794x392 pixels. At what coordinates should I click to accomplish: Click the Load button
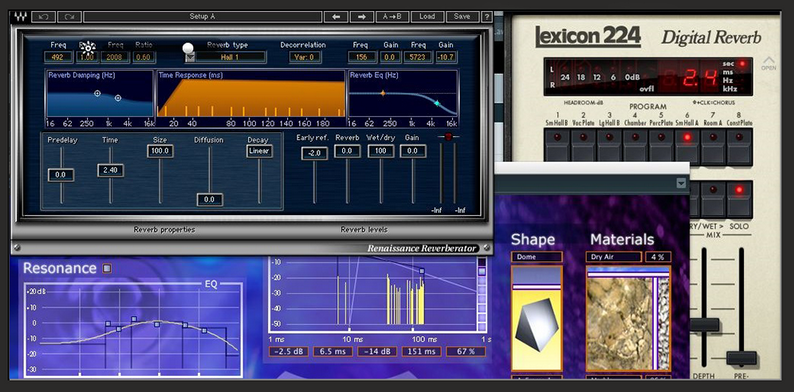[x=427, y=16]
